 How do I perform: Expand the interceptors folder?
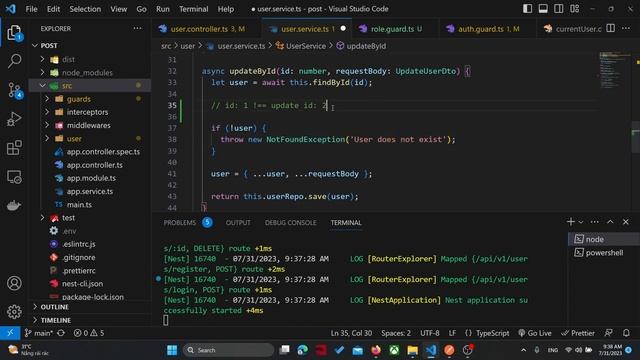tap(47, 112)
